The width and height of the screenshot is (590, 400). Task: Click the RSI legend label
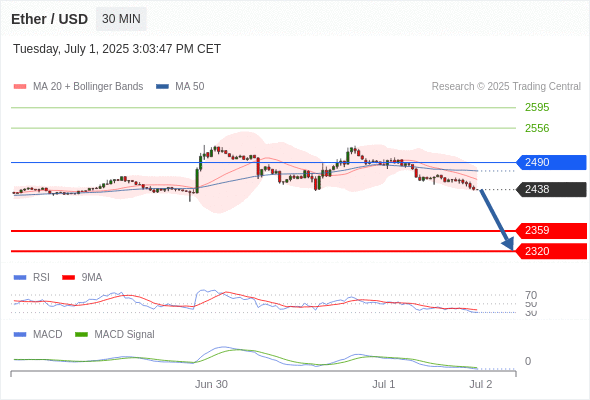coord(41,278)
